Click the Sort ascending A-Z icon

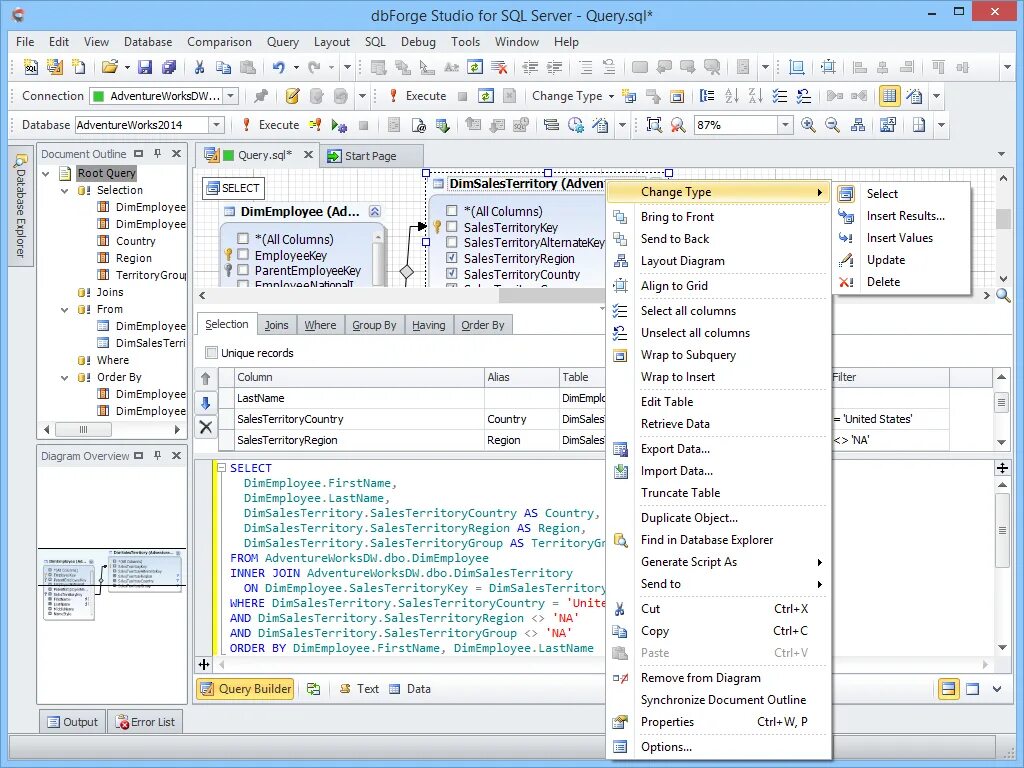tap(731, 96)
